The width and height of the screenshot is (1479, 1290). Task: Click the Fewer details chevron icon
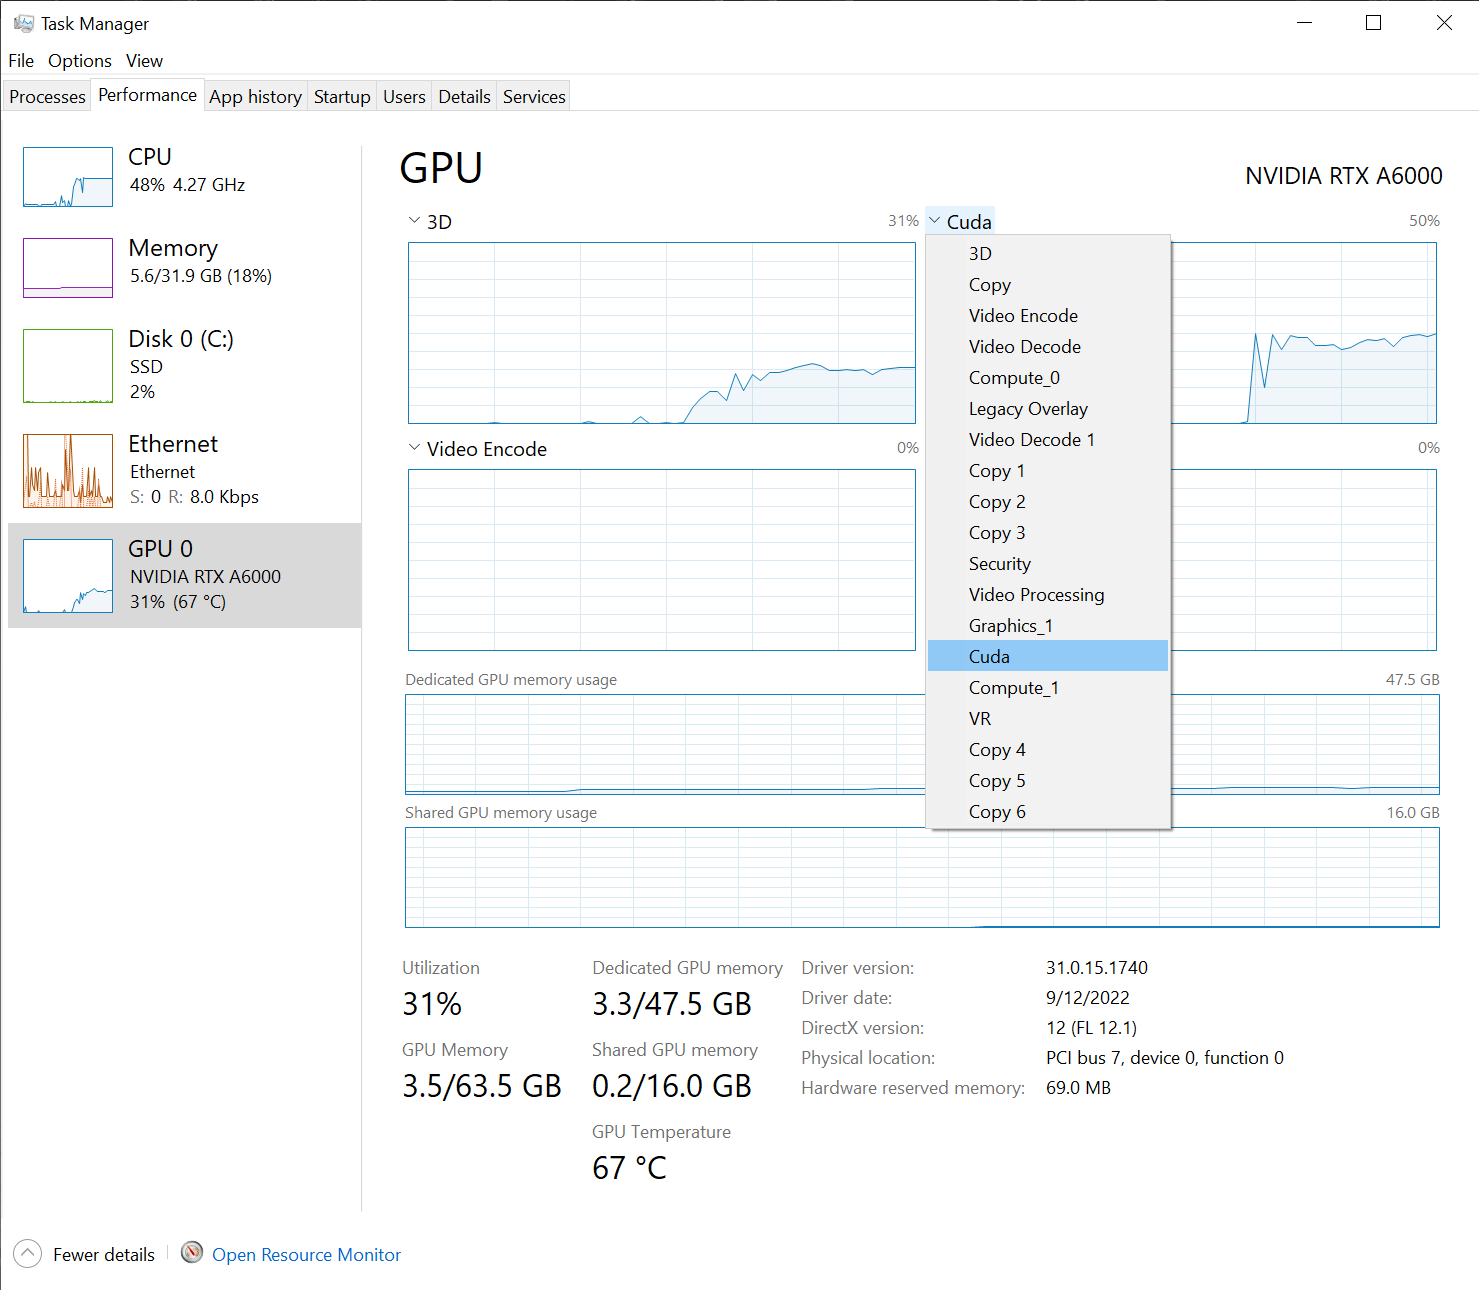click(27, 1253)
